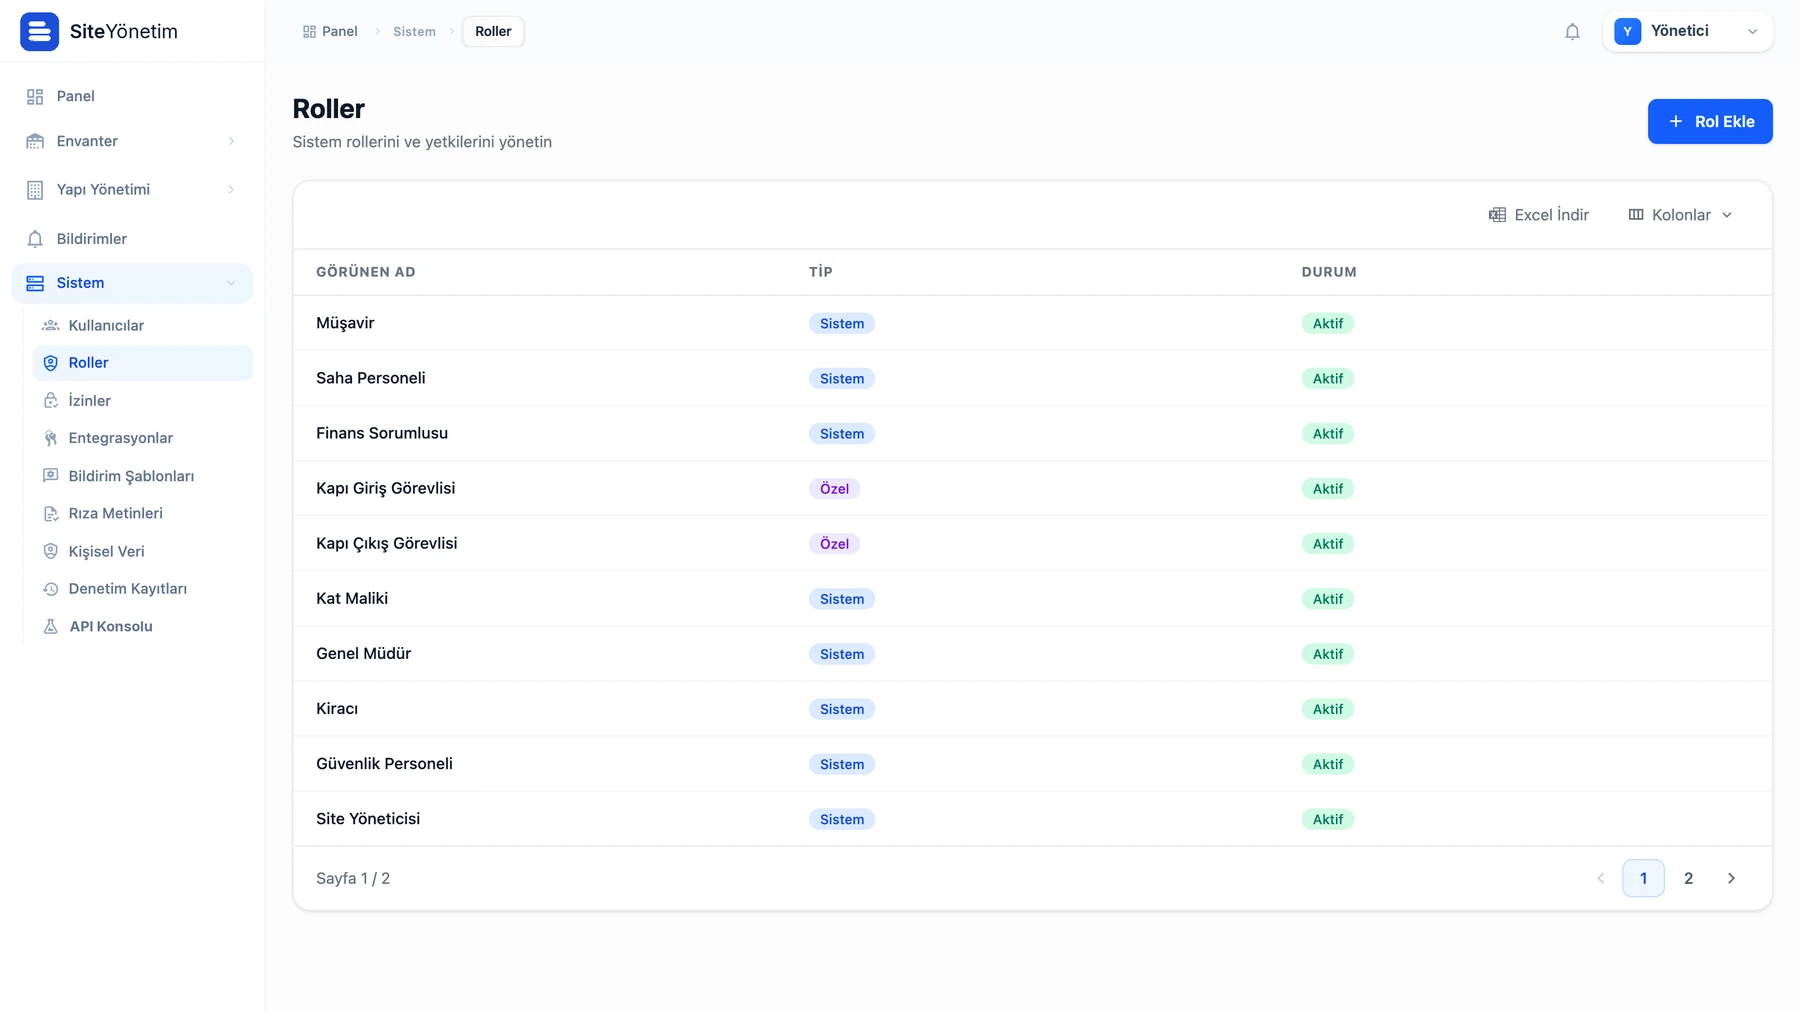Click the Rıza Metinleri document icon
Viewport: 1800px width, 1012px height.
pyautogui.click(x=51, y=514)
